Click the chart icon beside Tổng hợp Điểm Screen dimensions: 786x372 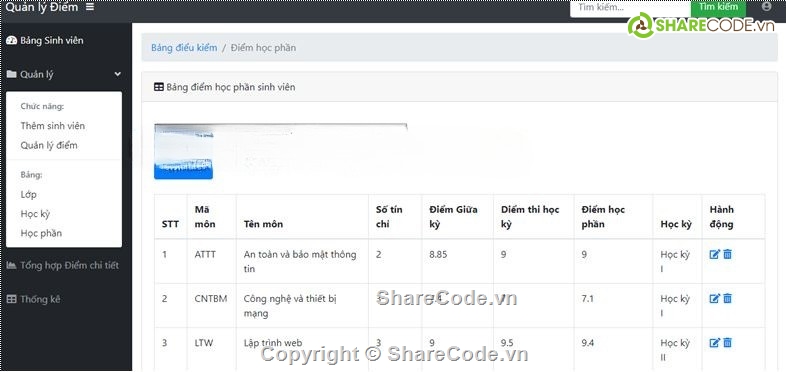pos(12,265)
